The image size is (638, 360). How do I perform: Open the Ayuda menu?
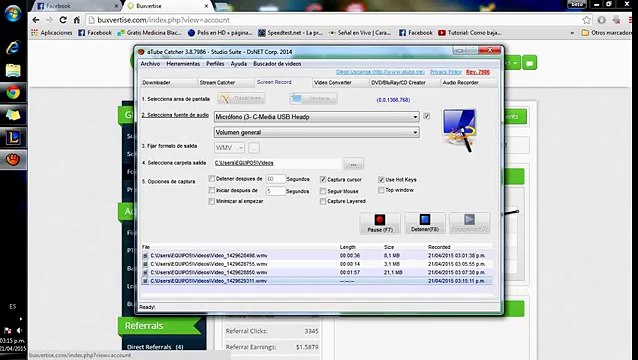point(238,64)
